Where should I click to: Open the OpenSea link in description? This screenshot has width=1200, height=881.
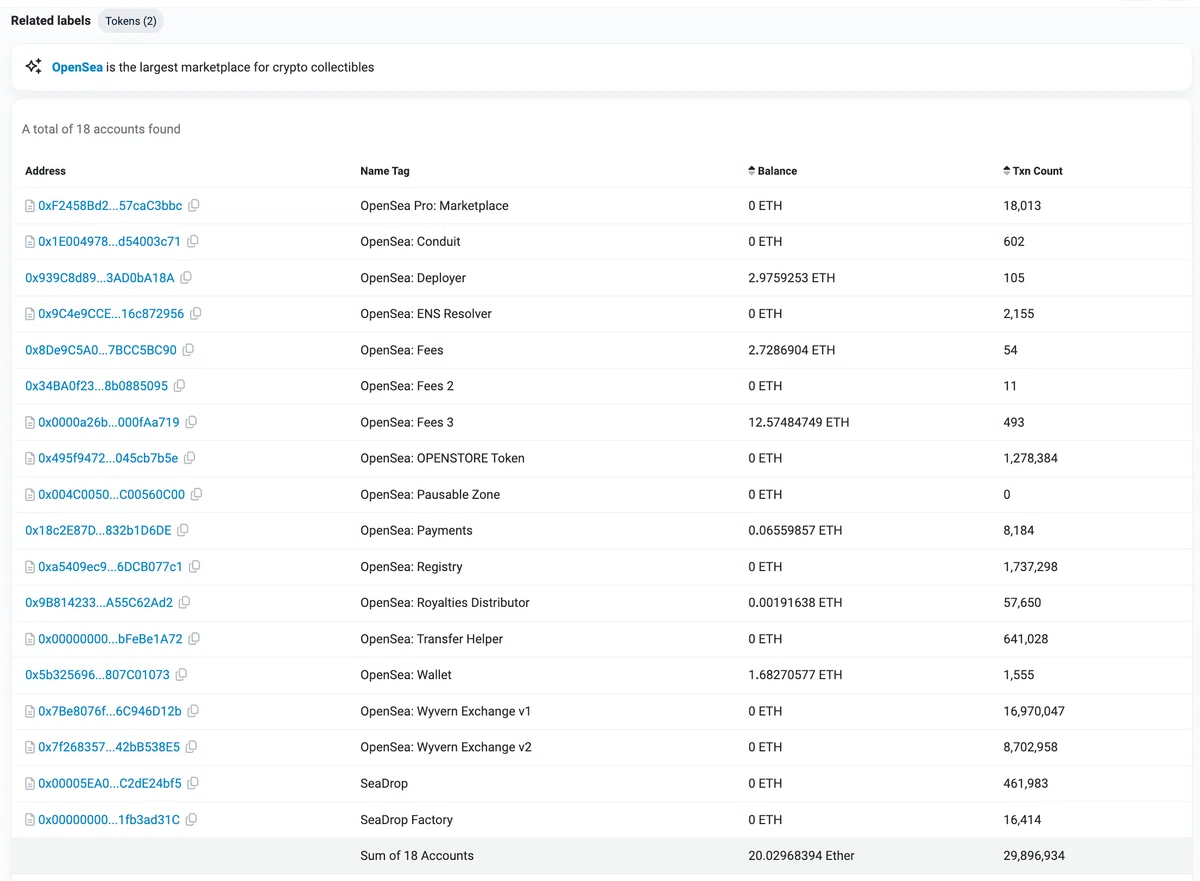point(77,67)
